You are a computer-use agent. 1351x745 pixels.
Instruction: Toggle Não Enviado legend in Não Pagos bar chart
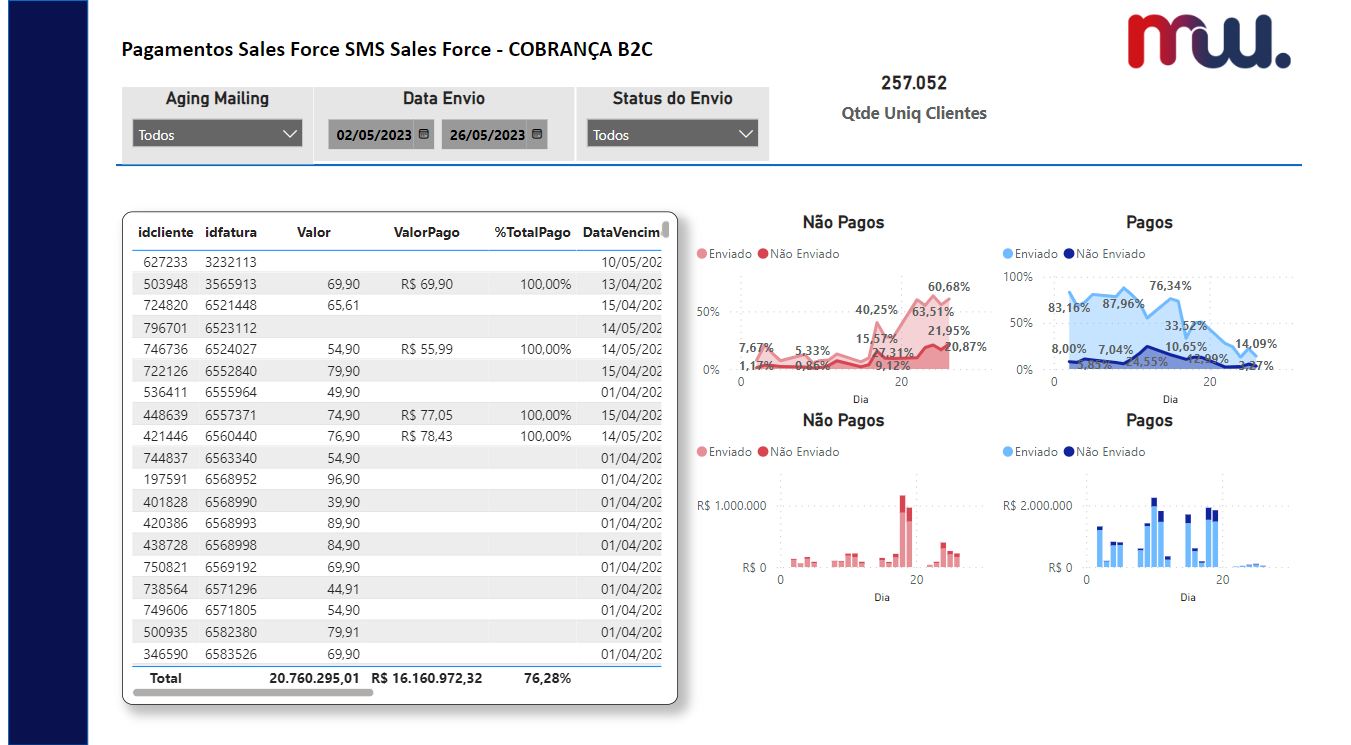pyautogui.click(x=798, y=452)
